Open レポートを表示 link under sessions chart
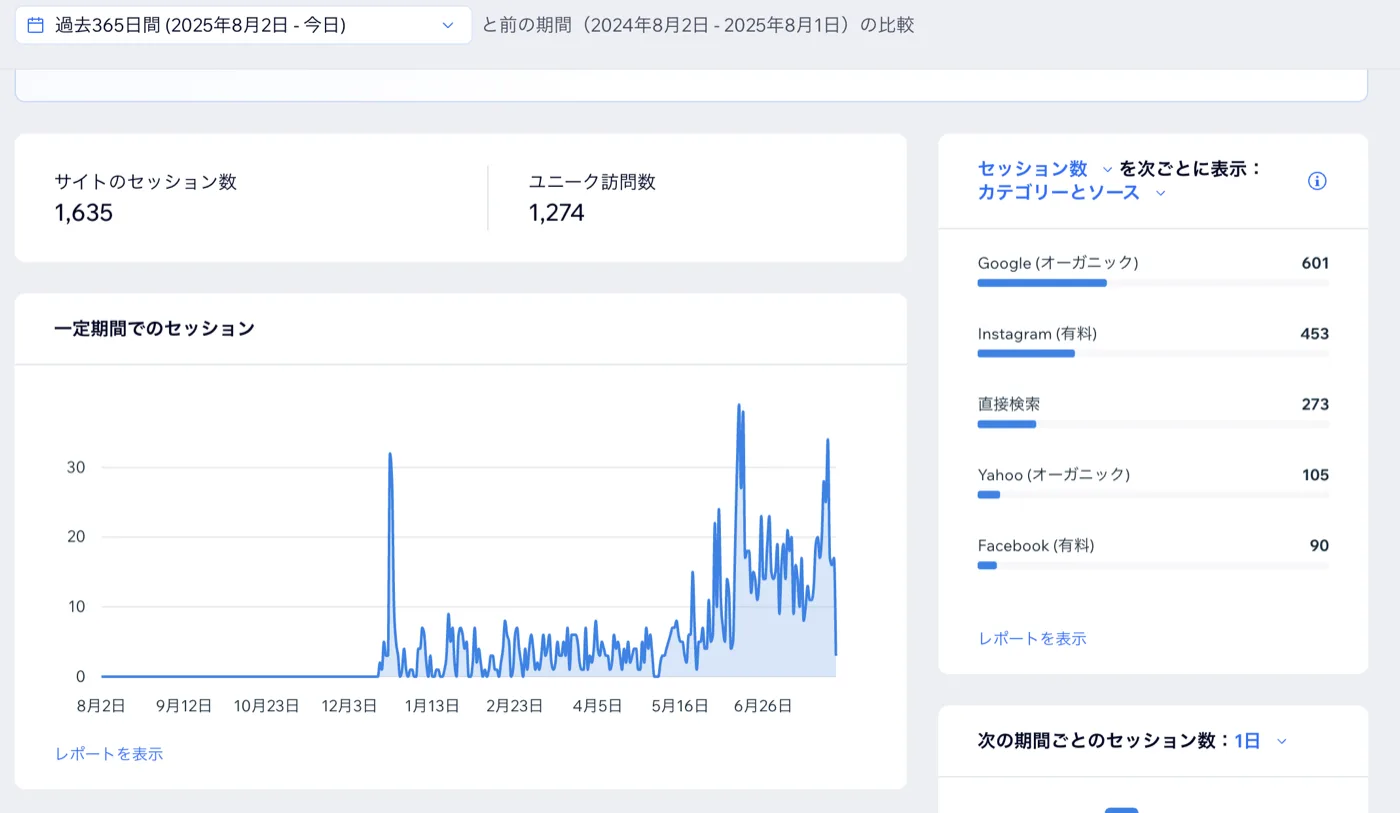Screen dimensions: 1400x813 (109, 754)
